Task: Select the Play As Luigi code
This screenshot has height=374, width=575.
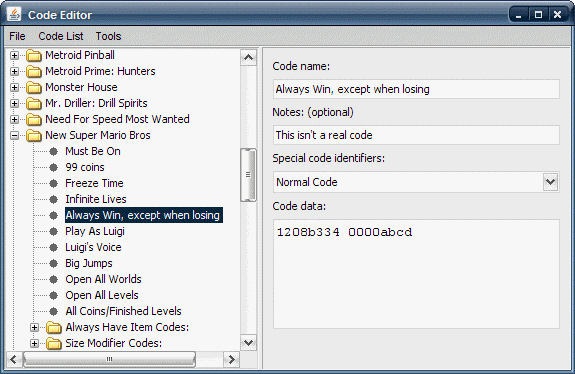Action: [95, 231]
